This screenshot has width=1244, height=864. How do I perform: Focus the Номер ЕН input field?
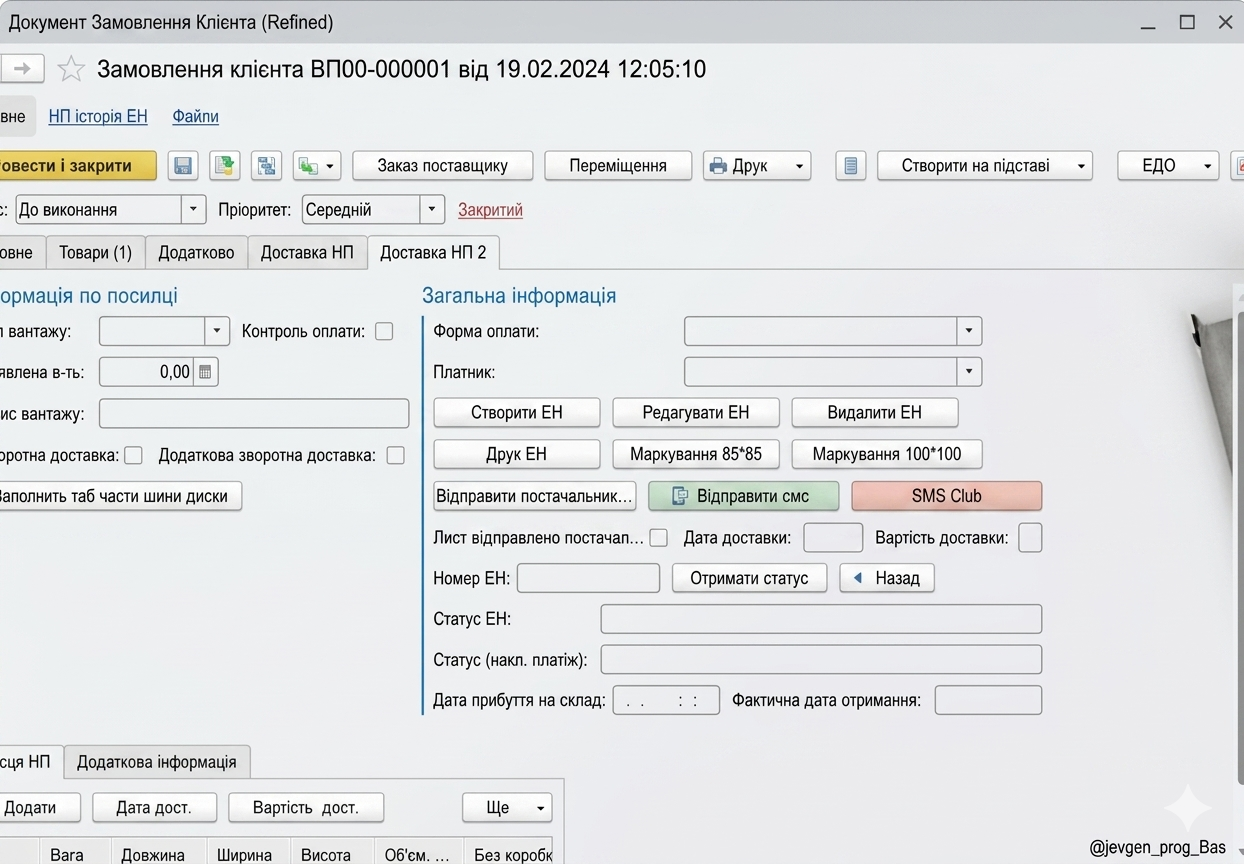[588, 578]
